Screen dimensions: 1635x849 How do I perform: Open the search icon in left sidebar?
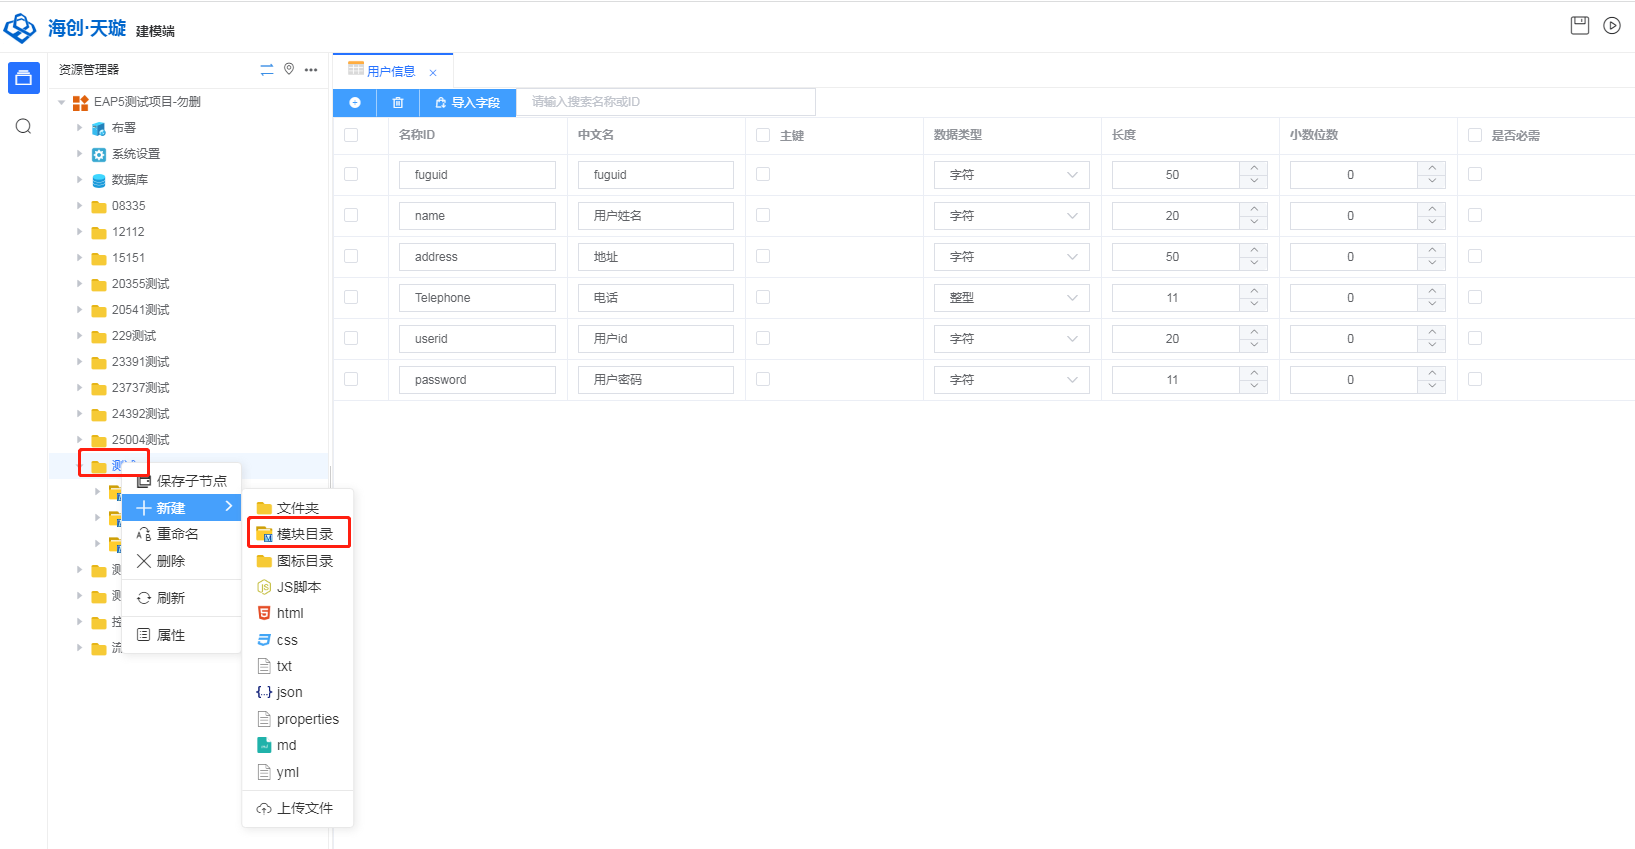pyautogui.click(x=24, y=126)
